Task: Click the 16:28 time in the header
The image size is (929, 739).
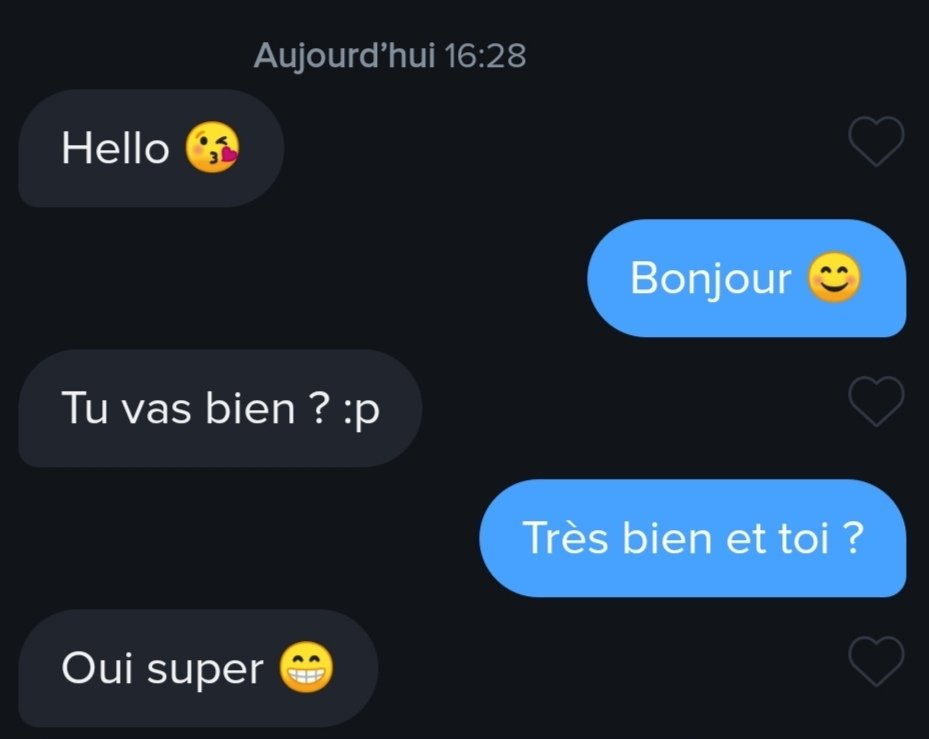Action: tap(485, 56)
